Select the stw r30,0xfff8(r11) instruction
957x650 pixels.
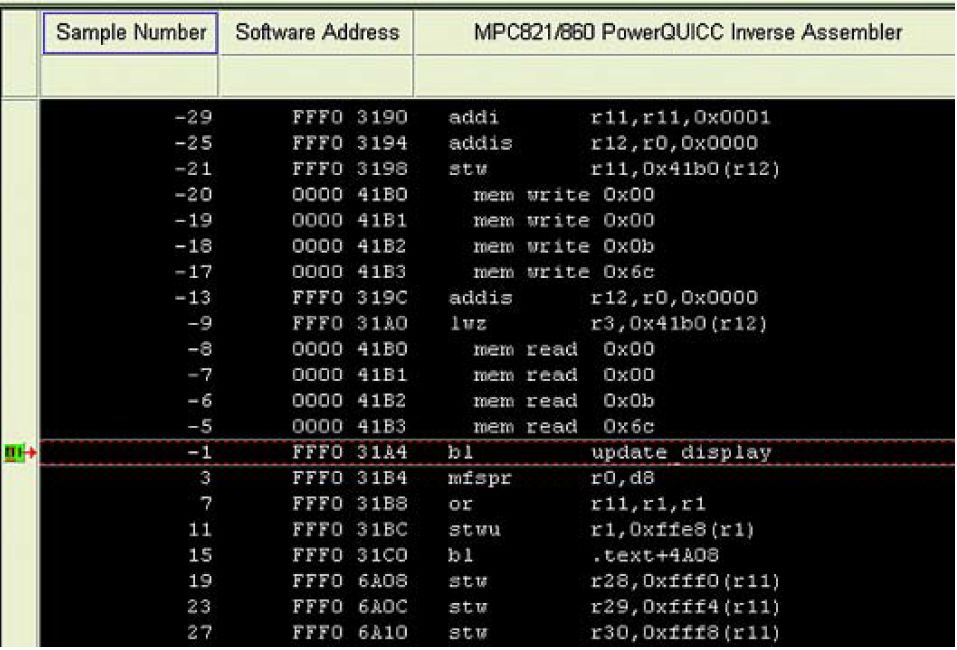pos(613,632)
